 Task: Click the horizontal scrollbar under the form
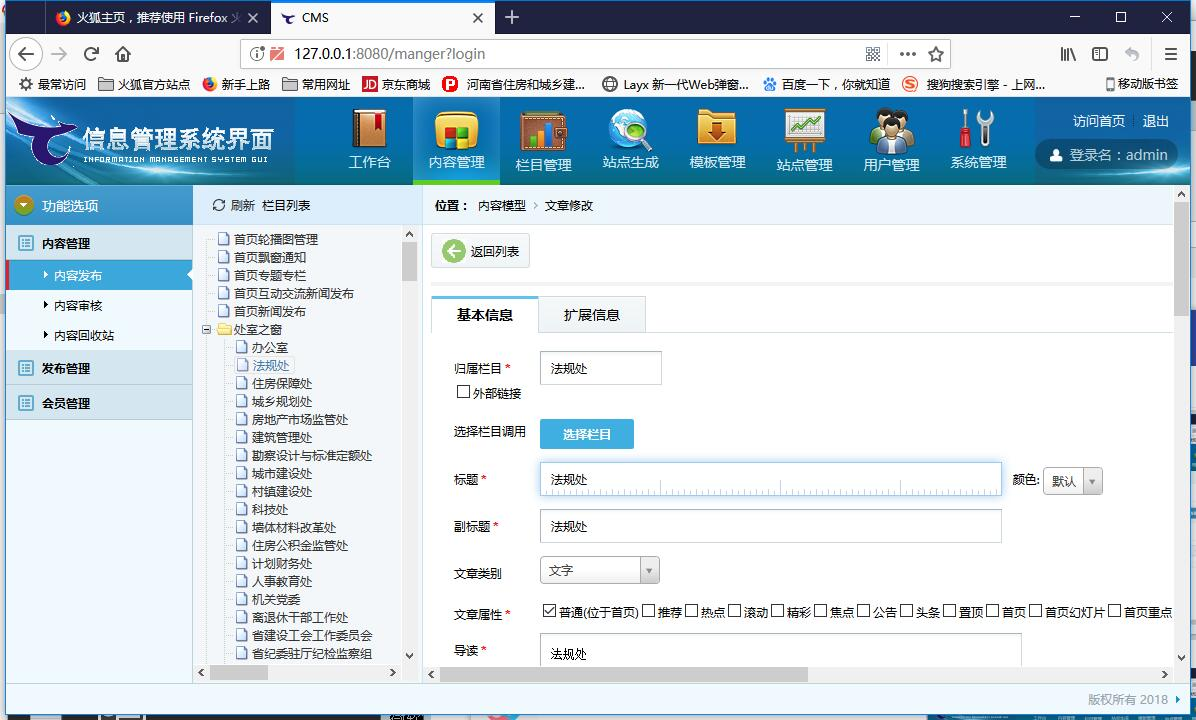pyautogui.click(x=622, y=674)
